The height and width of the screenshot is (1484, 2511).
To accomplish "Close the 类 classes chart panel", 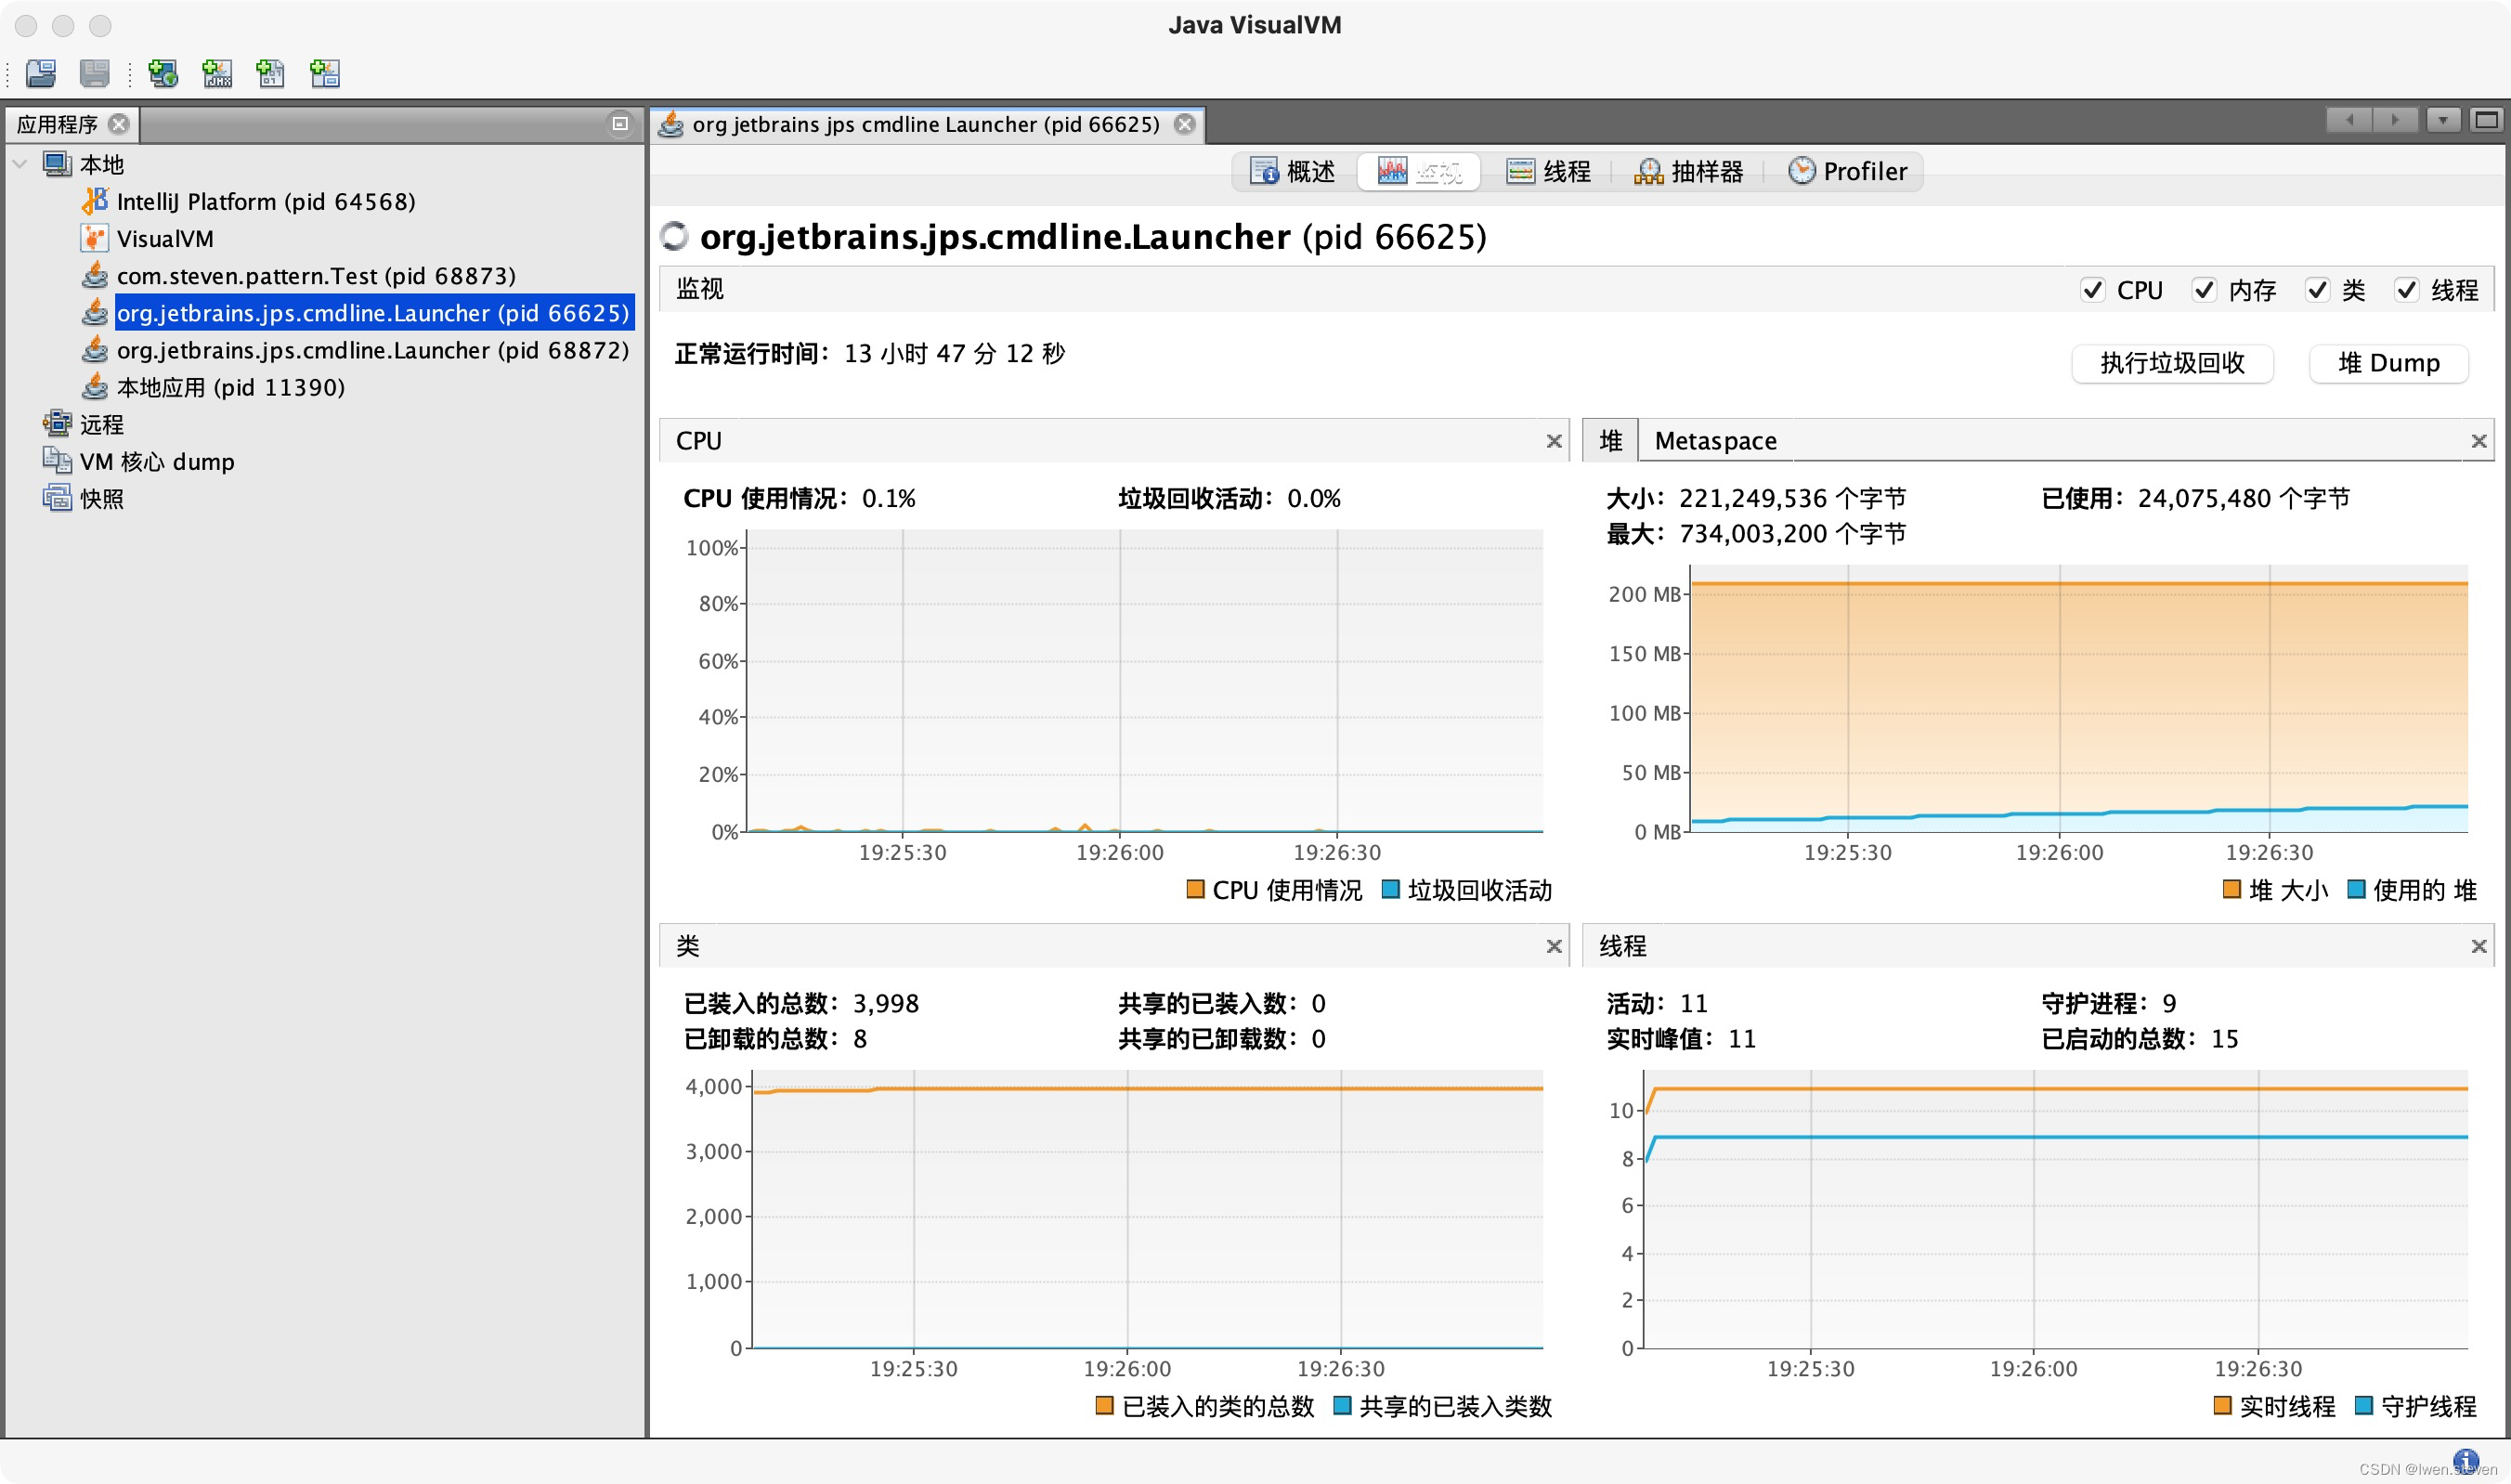I will click(x=1554, y=946).
